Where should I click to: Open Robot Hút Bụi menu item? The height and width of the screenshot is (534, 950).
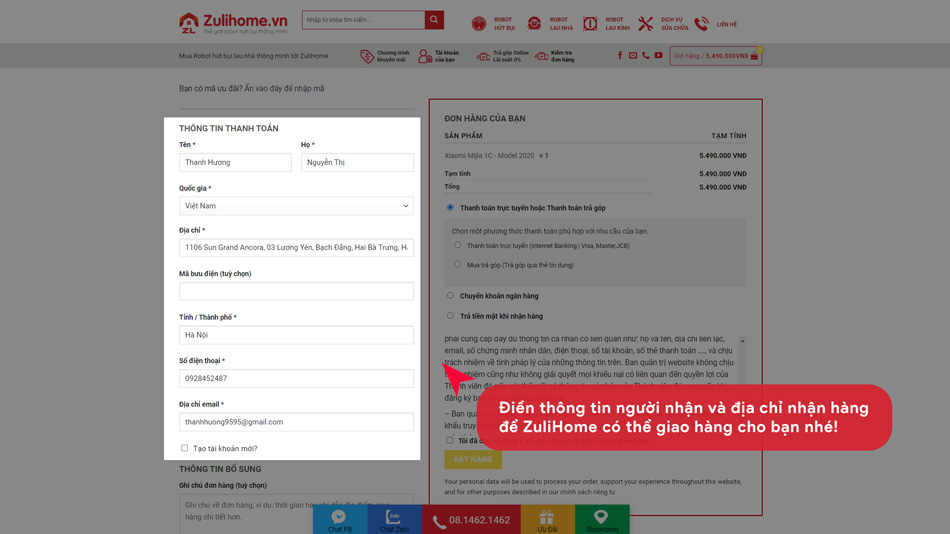click(x=493, y=23)
